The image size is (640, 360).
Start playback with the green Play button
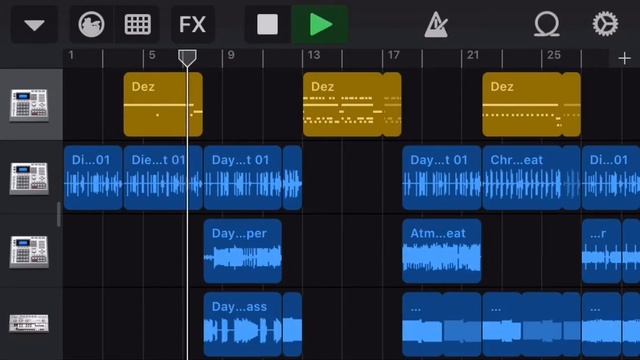pos(320,24)
